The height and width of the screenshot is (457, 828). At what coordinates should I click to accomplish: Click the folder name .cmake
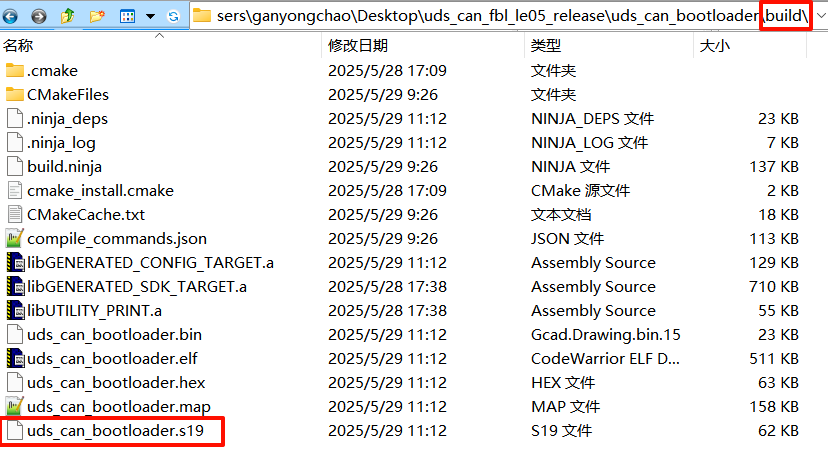[x=52, y=71]
